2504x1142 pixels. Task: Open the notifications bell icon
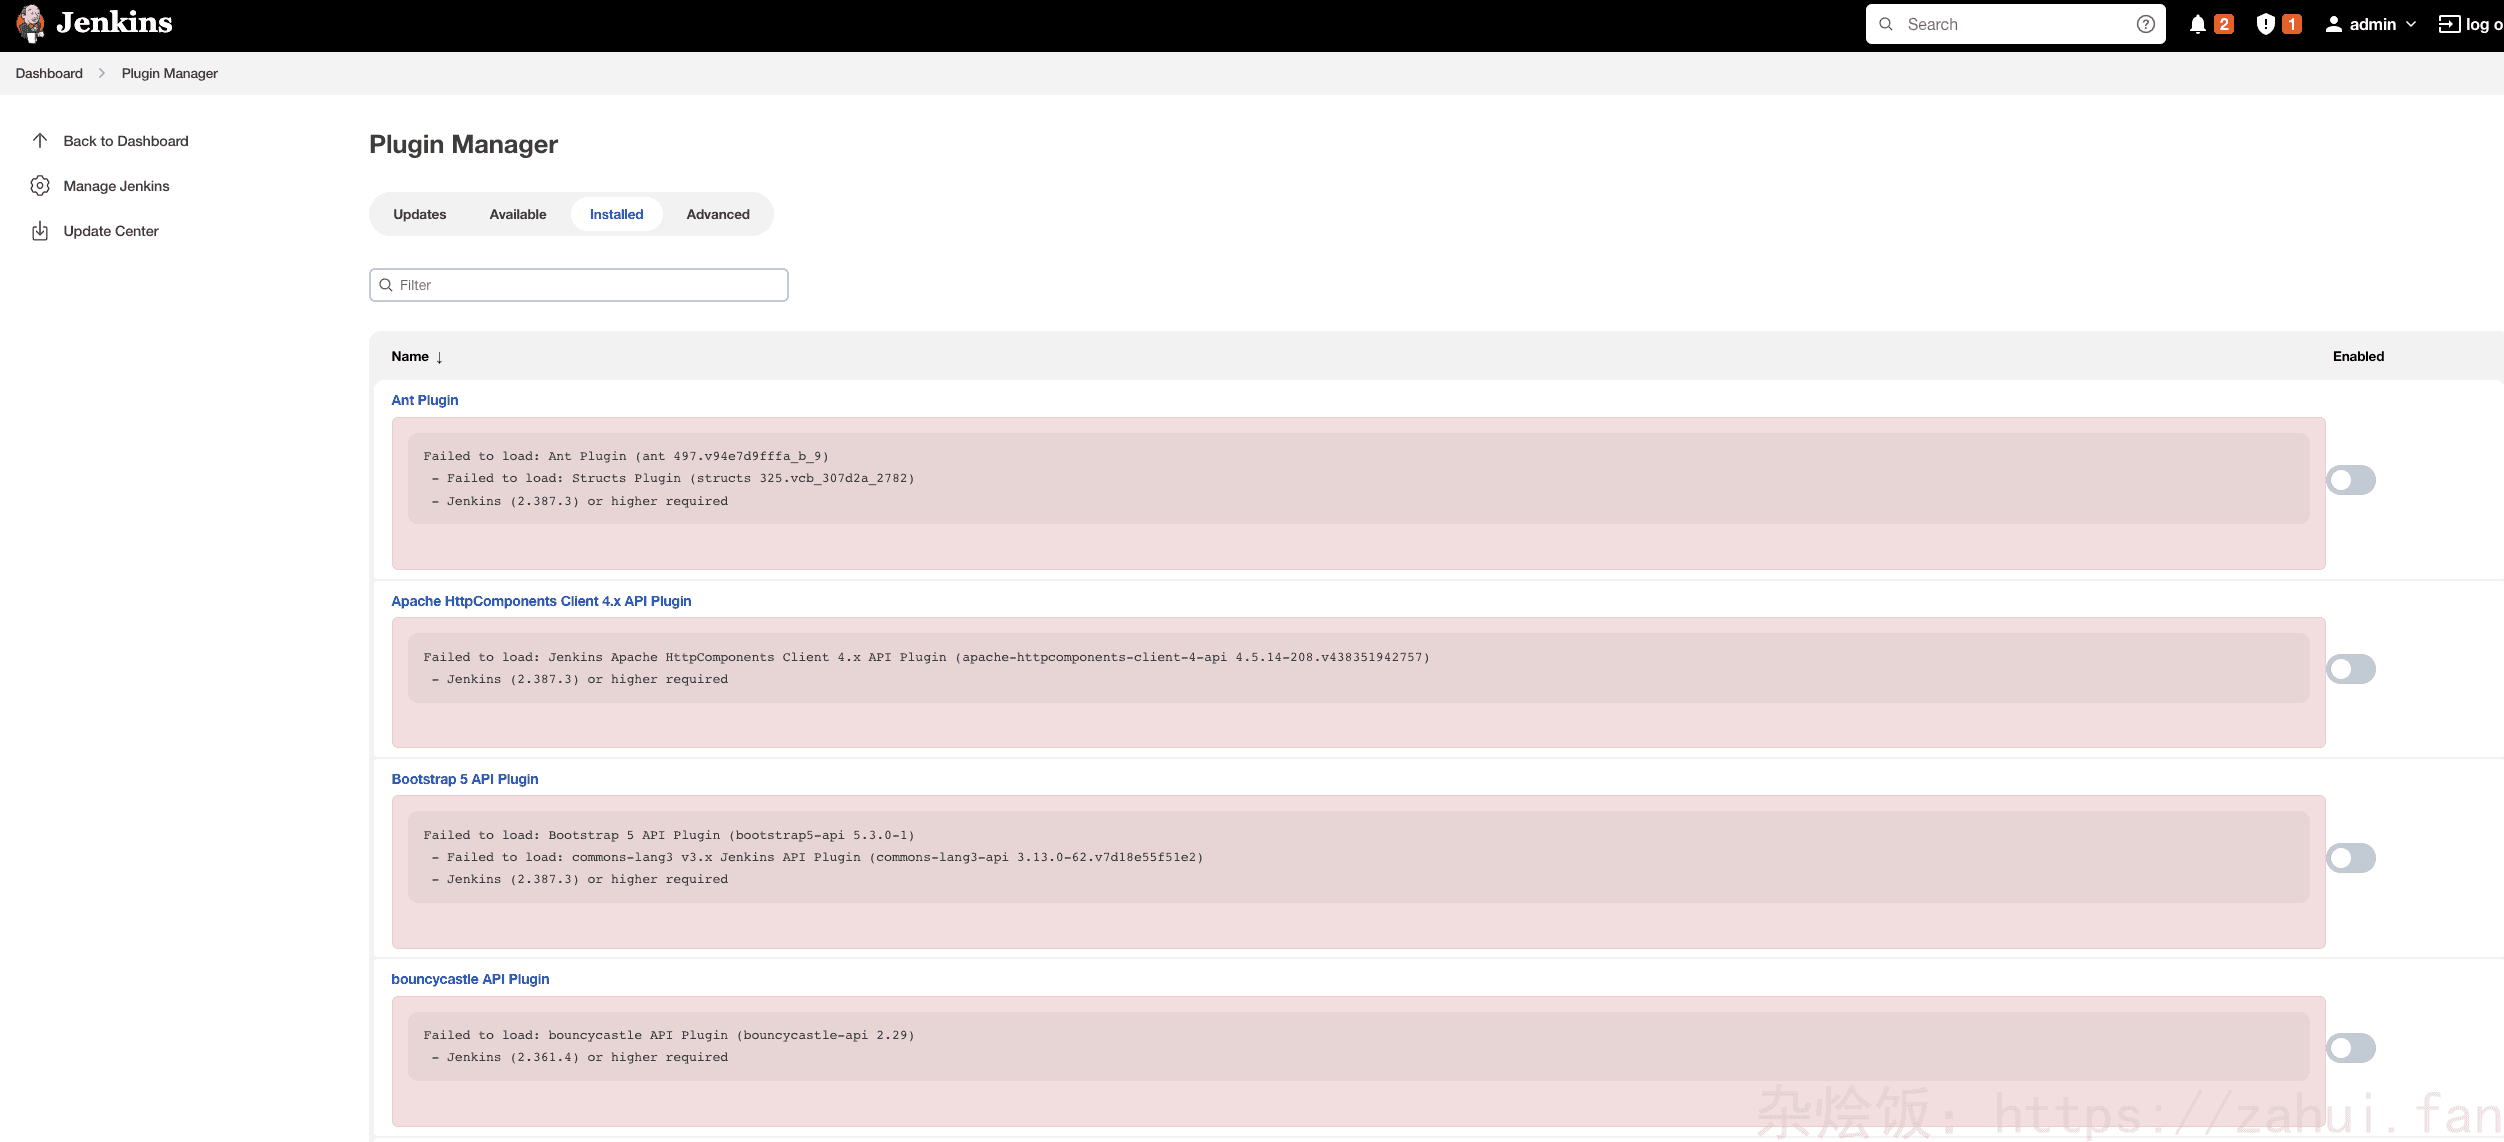coord(2197,25)
